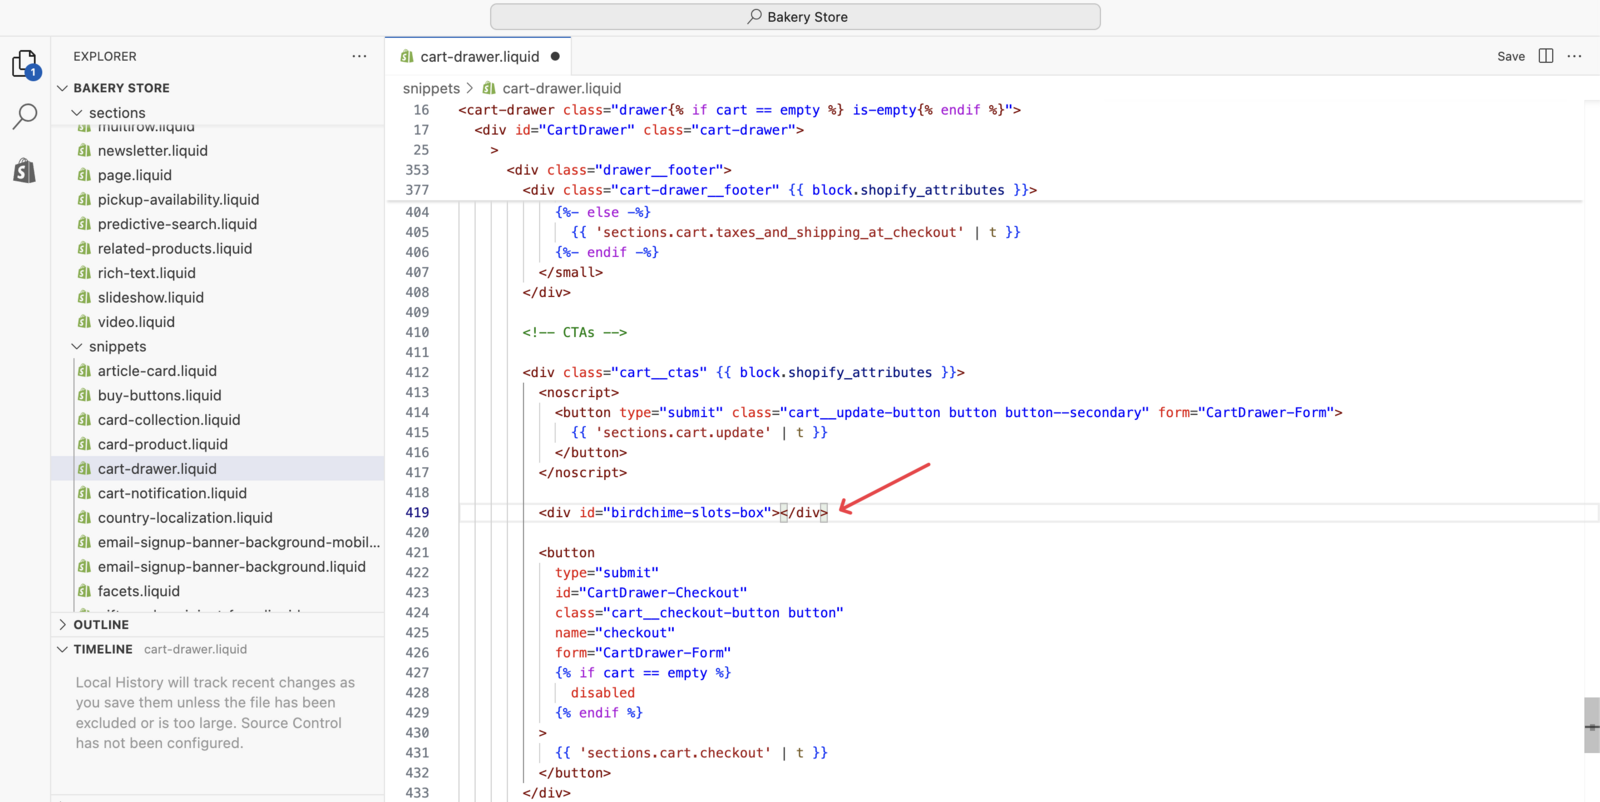Click sticky scroll line 16 cart-drawer tag
This screenshot has width=1600, height=802.
740,110
